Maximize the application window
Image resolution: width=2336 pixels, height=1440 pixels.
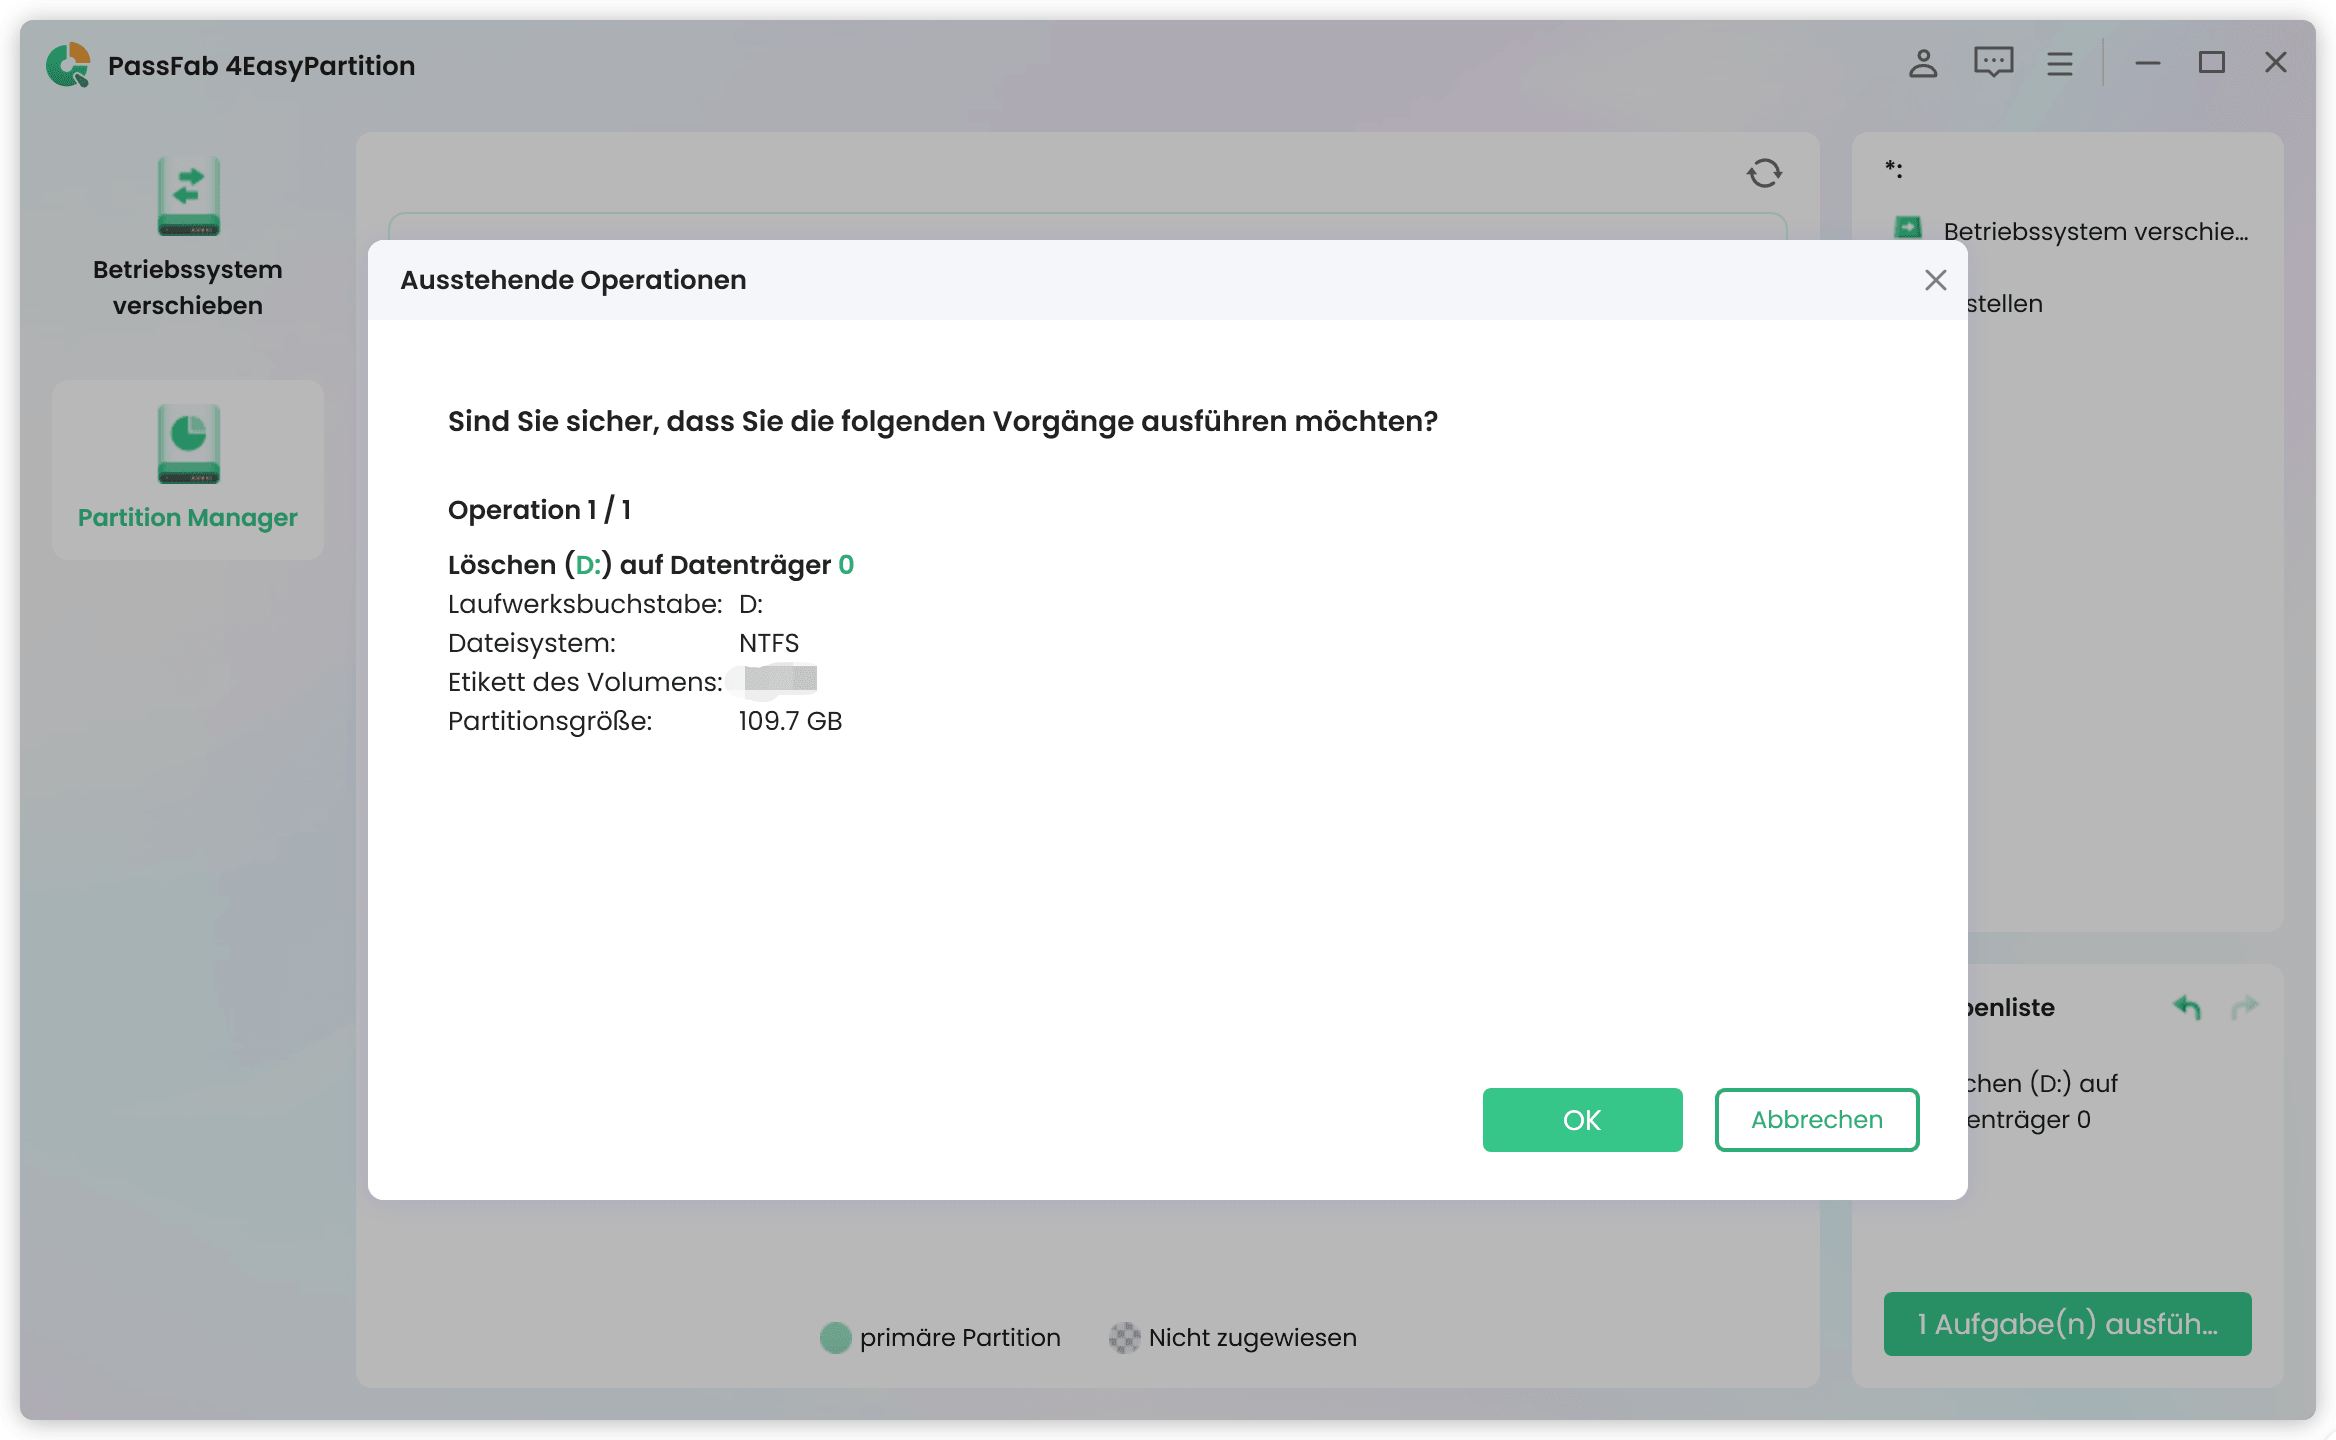[2211, 63]
